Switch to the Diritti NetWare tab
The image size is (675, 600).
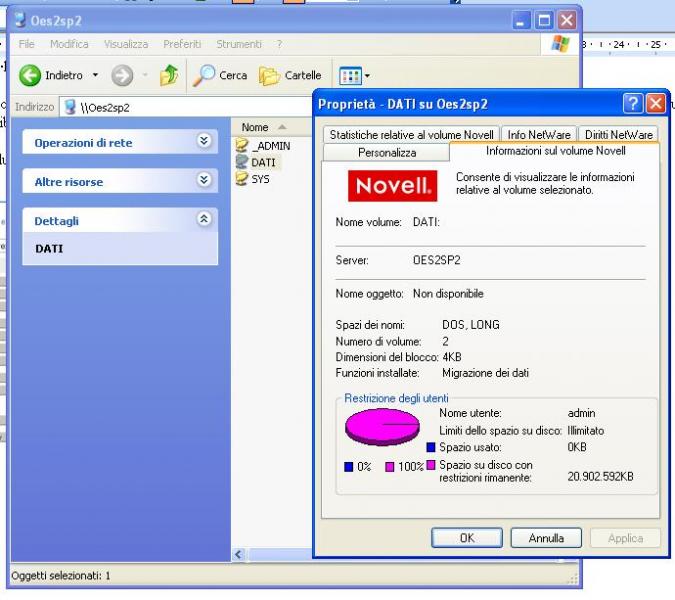[x=618, y=135]
